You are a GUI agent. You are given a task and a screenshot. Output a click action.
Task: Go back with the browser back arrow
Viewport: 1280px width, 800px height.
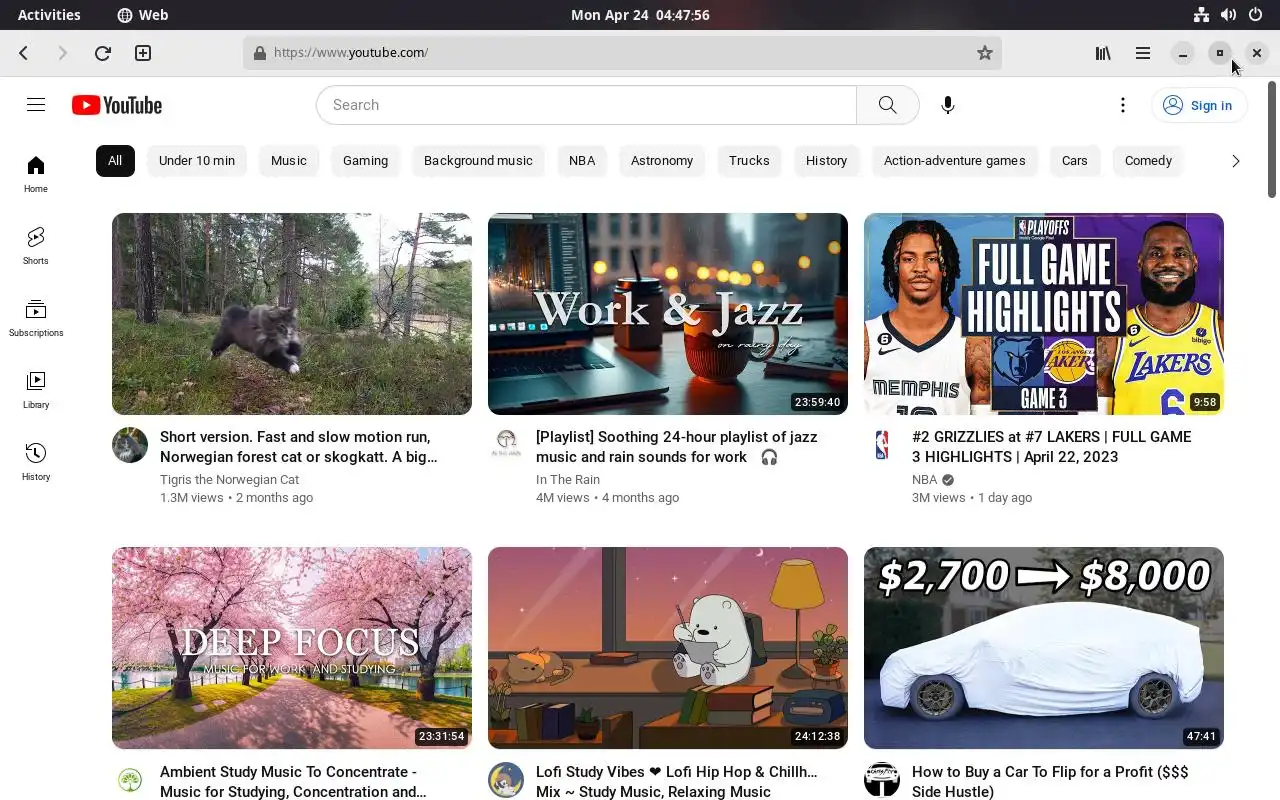click(24, 53)
